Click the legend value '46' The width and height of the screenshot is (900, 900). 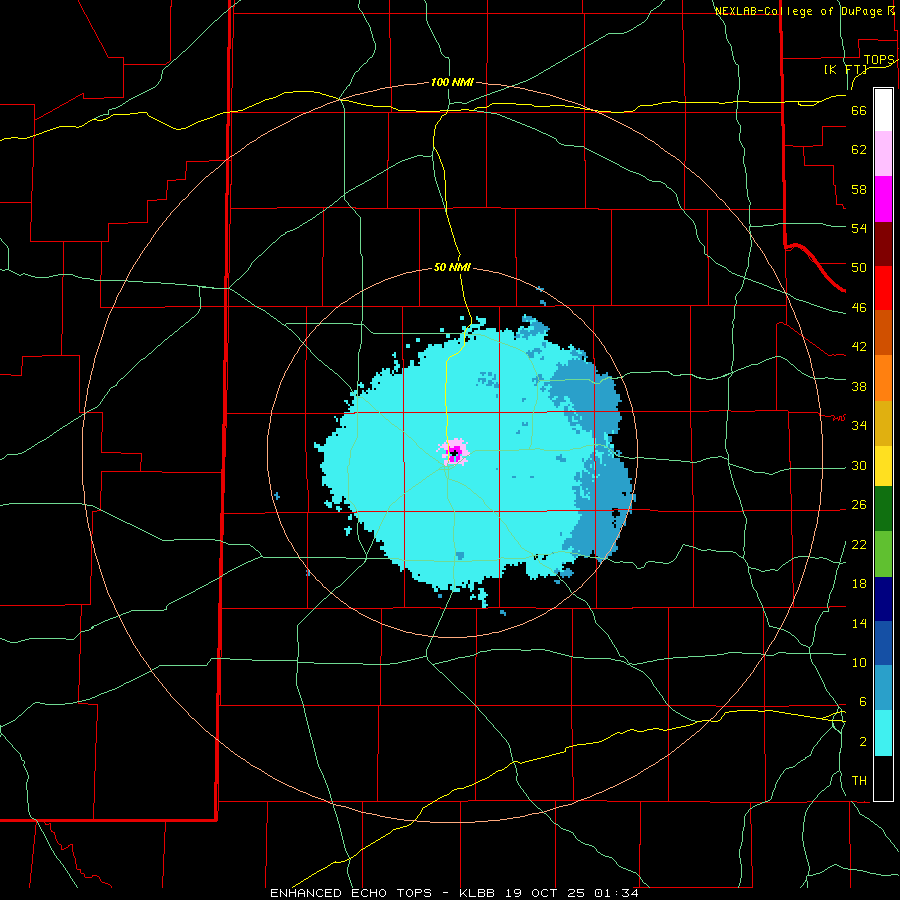coord(859,308)
